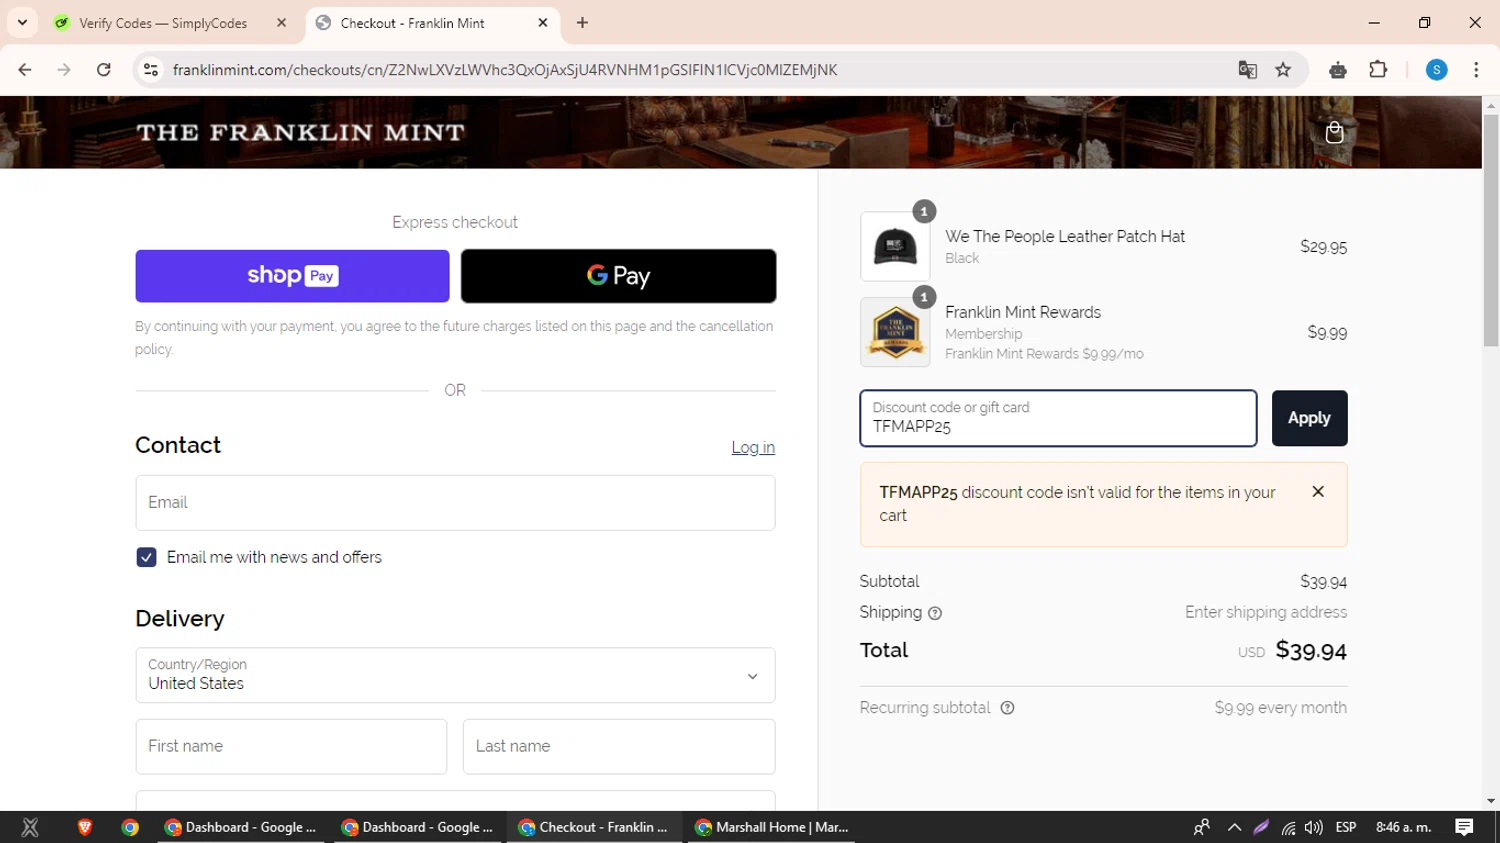The height and width of the screenshot is (843, 1500).
Task: Go forward in browser history
Action: [x=64, y=70]
